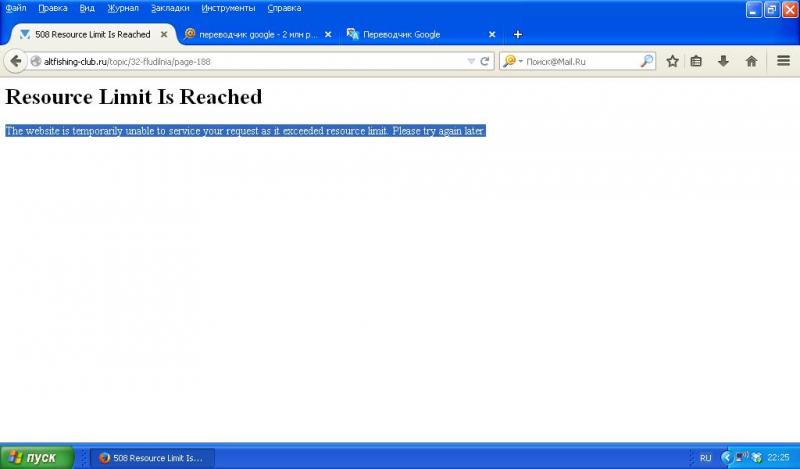The image size is (800, 469).
Task: Open the hamburger menu in Firefox
Action: (783, 61)
